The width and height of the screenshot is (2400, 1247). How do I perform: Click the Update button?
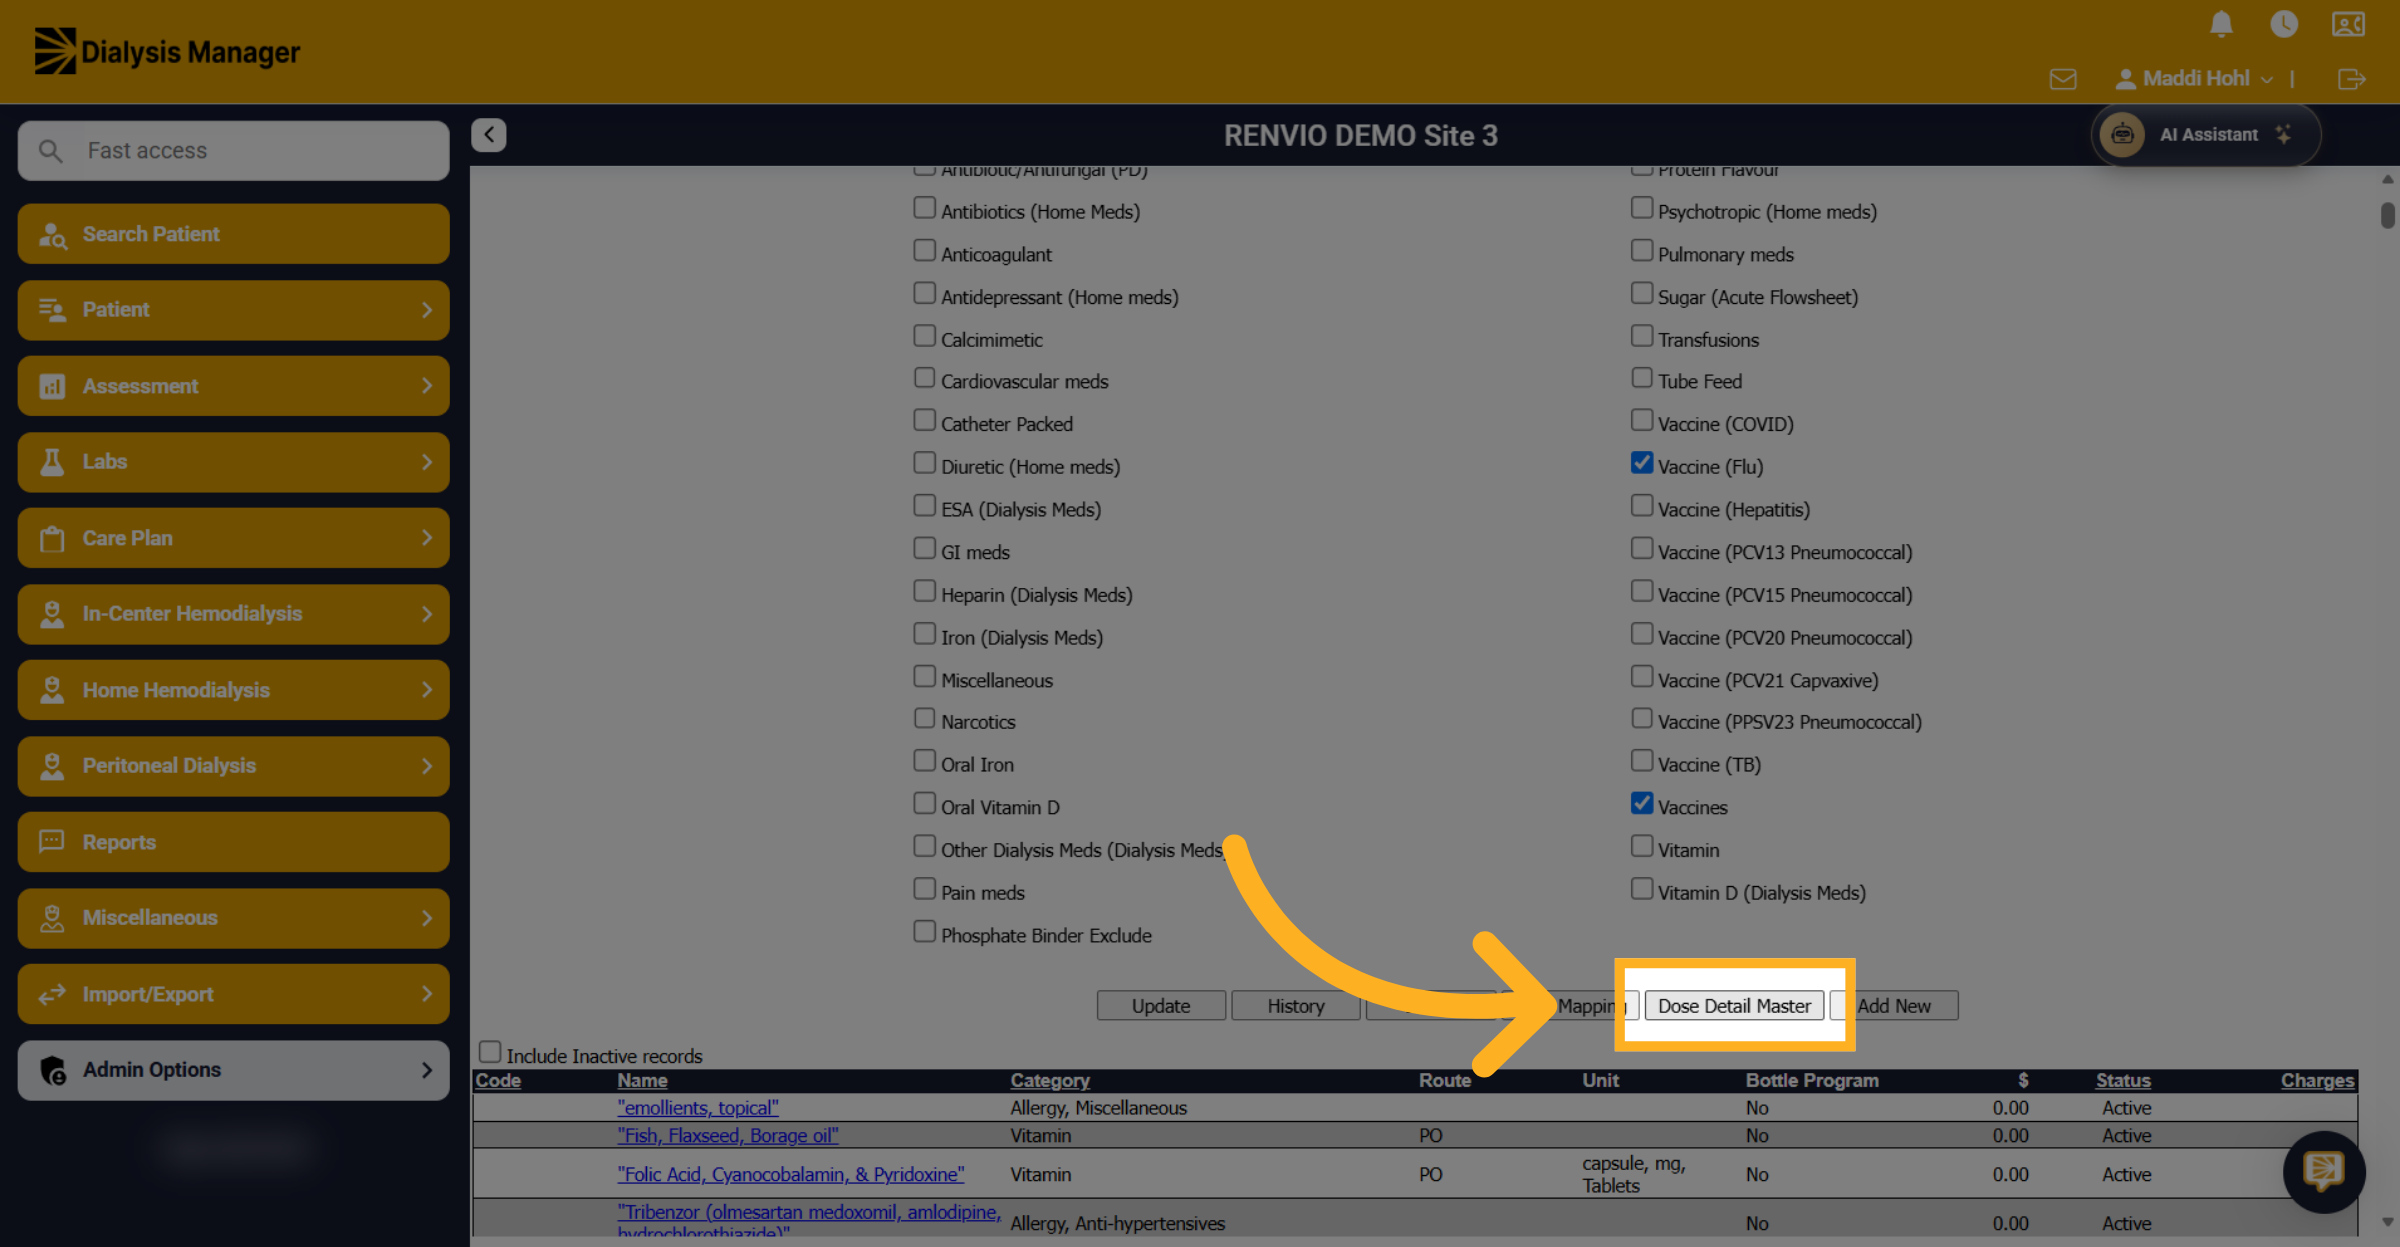click(1161, 1006)
